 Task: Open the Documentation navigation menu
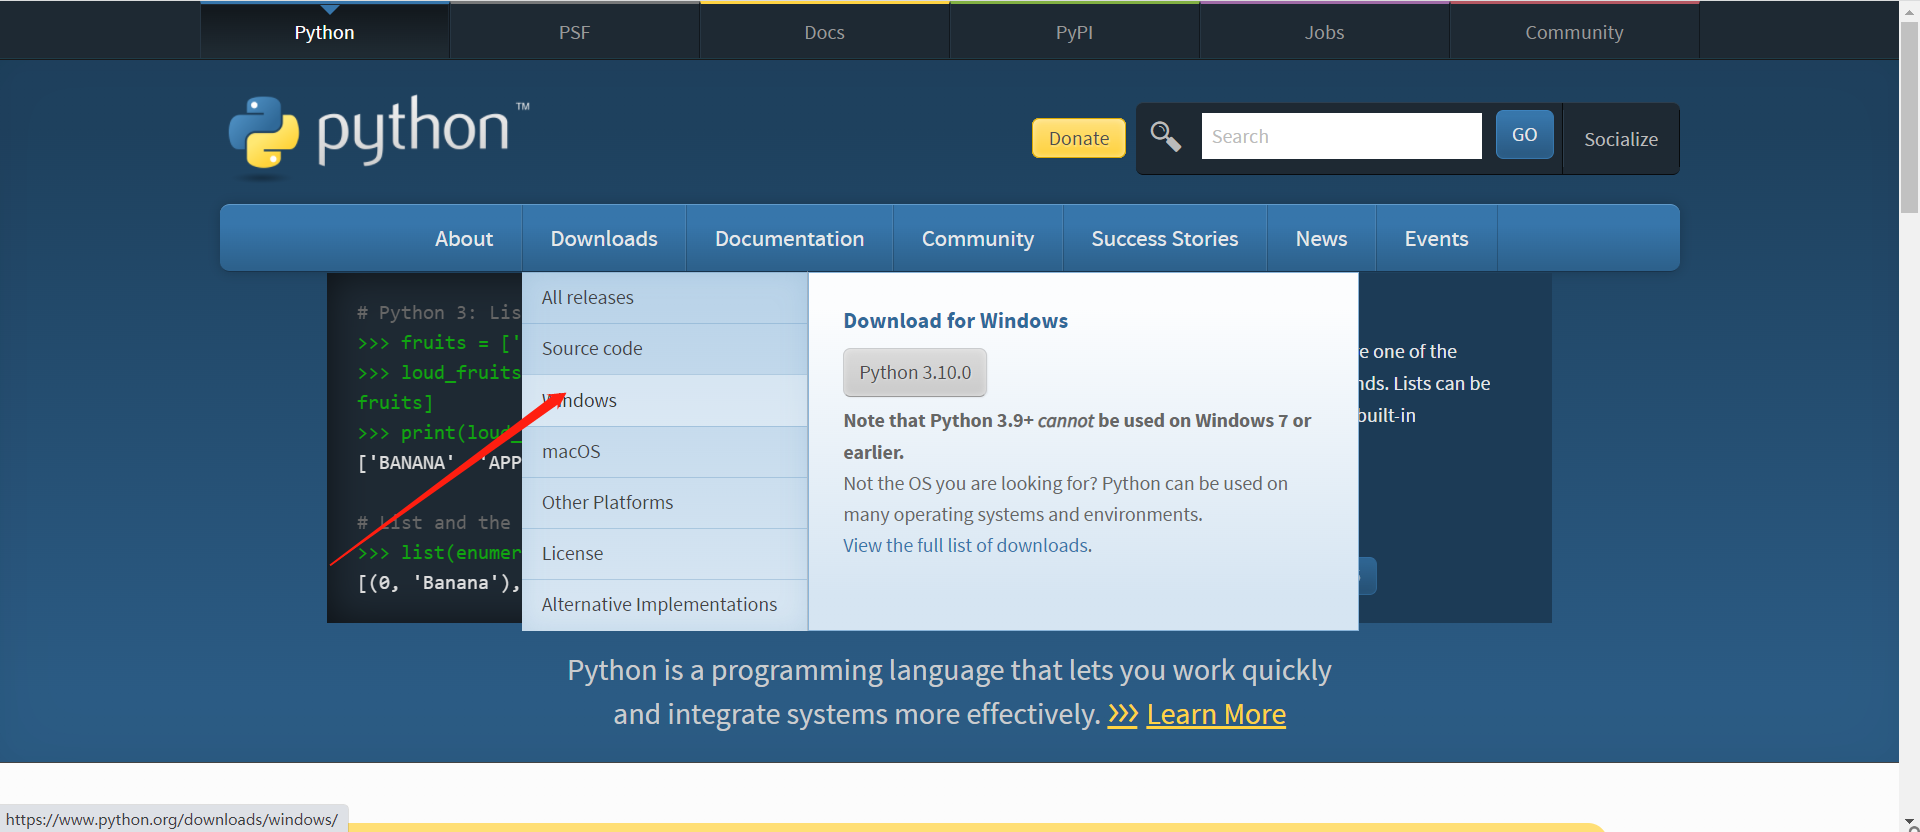[789, 238]
